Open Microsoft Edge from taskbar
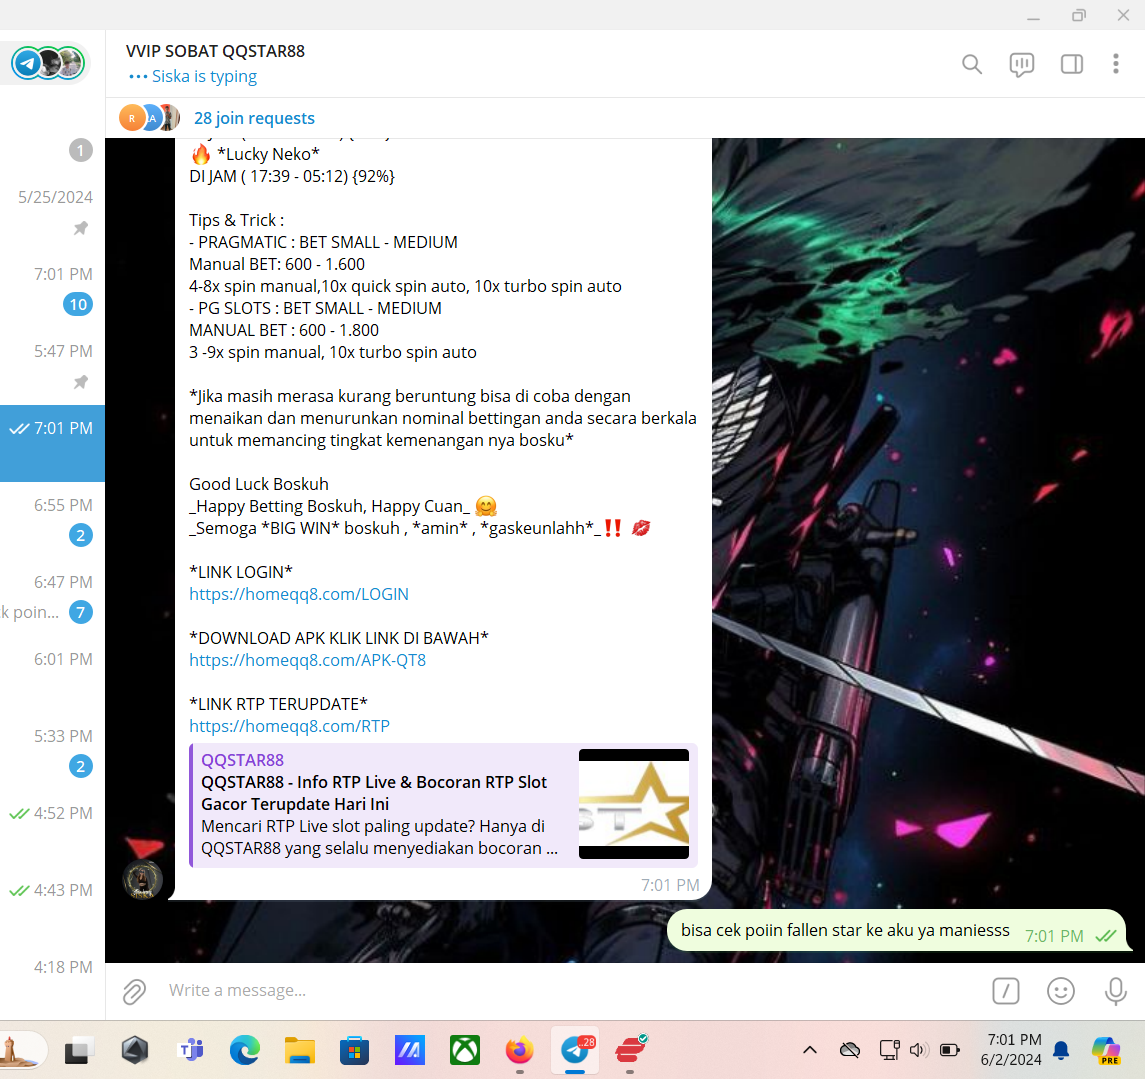Image resolution: width=1145 pixels, height=1079 pixels. [x=245, y=1051]
